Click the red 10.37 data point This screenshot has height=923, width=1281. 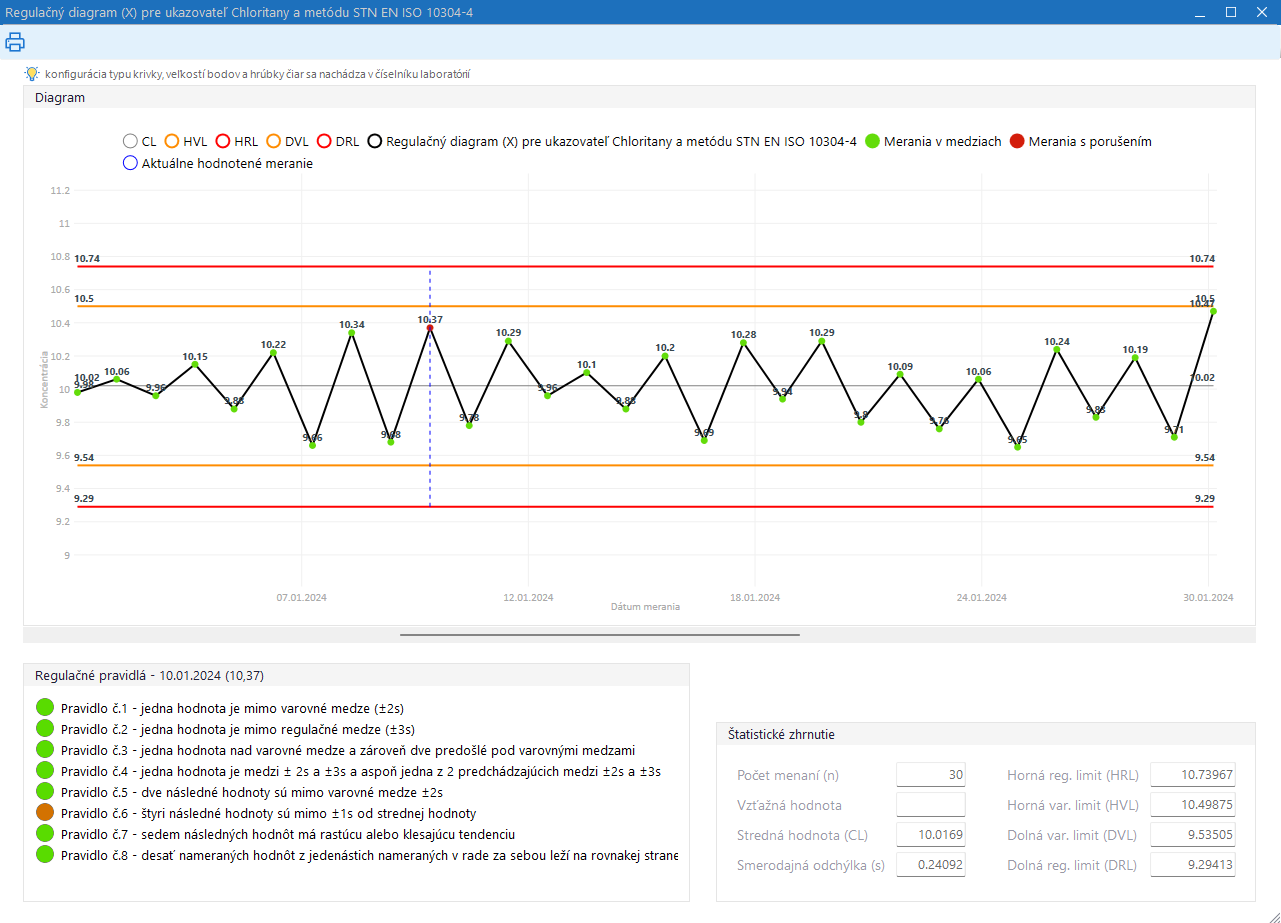pos(430,328)
